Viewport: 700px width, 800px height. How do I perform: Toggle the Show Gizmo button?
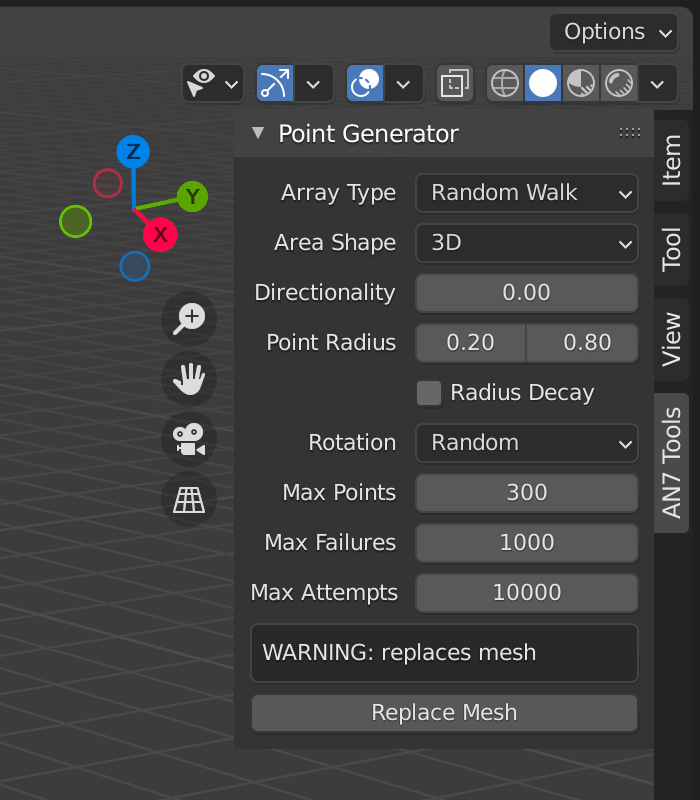[x=275, y=83]
